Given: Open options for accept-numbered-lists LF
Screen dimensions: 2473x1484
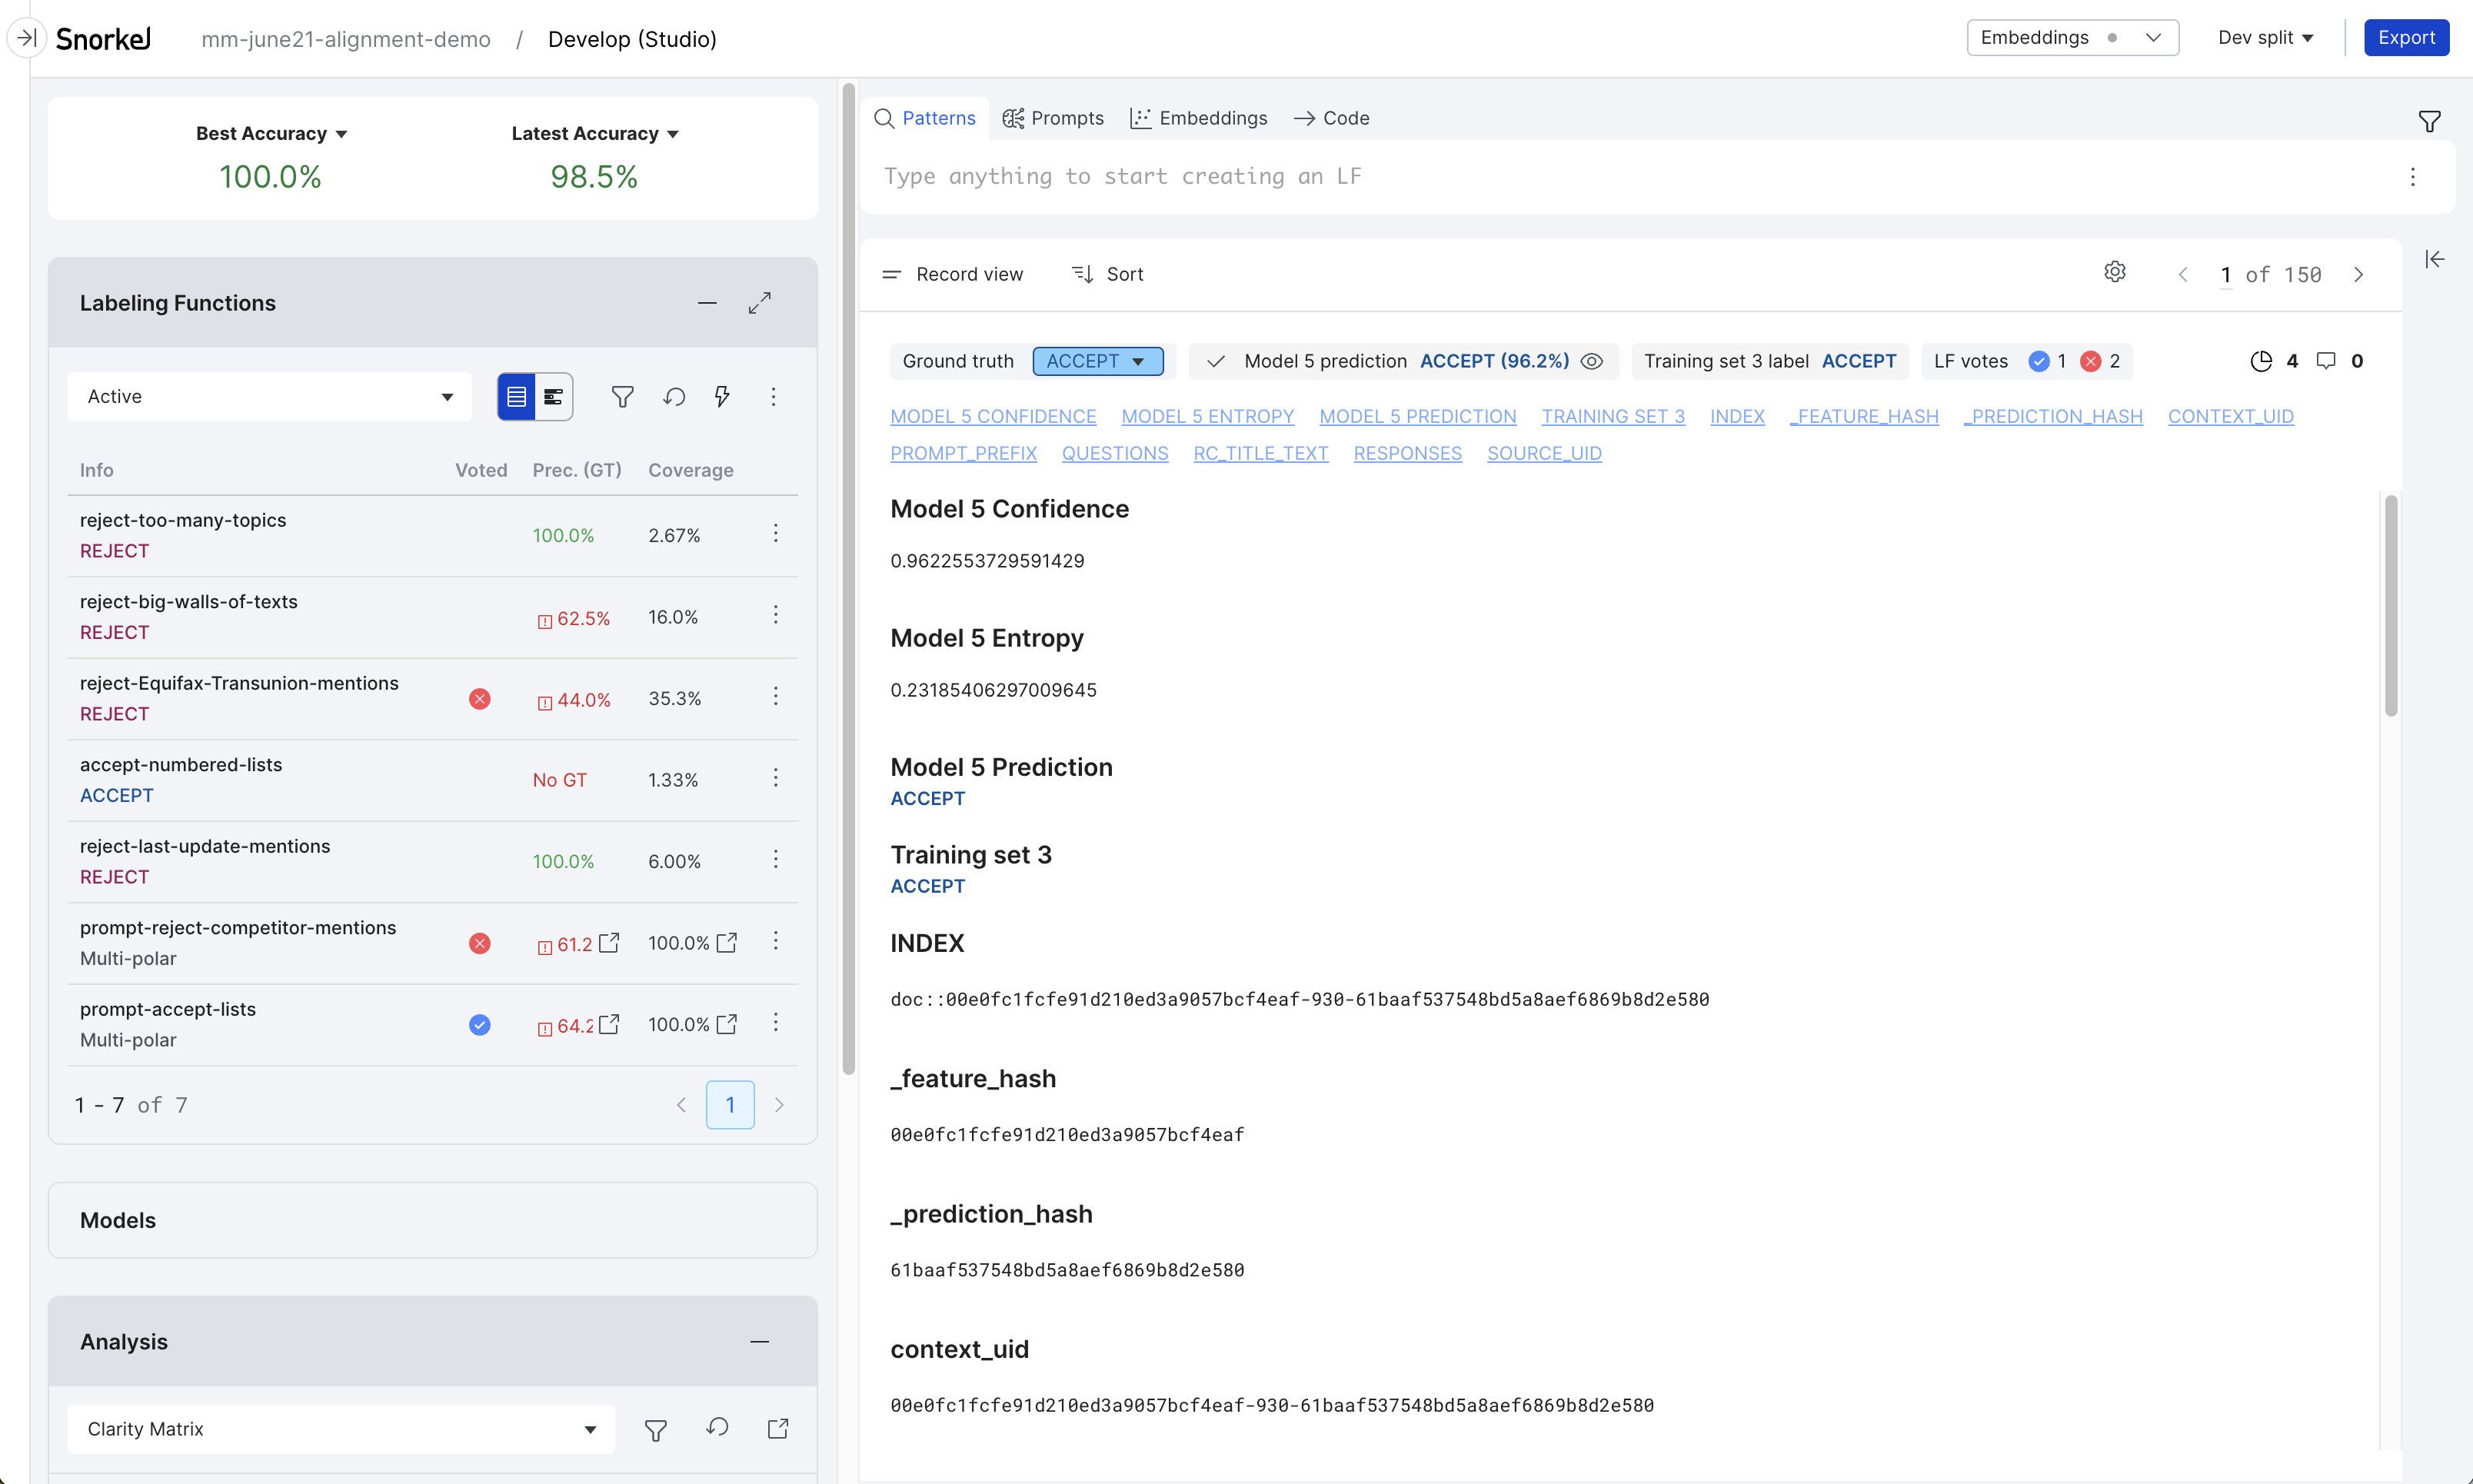Looking at the screenshot, I should pyautogui.click(x=775, y=778).
